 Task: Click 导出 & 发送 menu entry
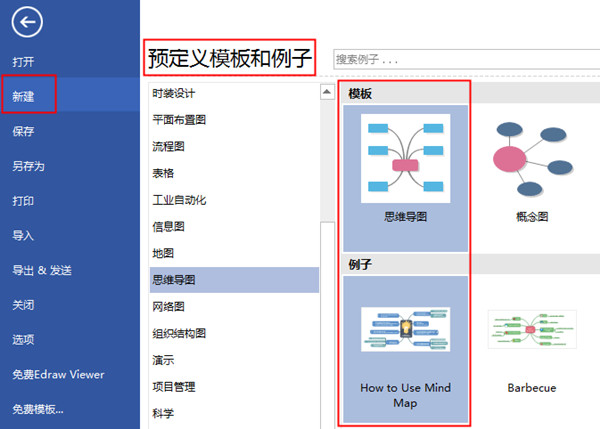tap(41, 270)
